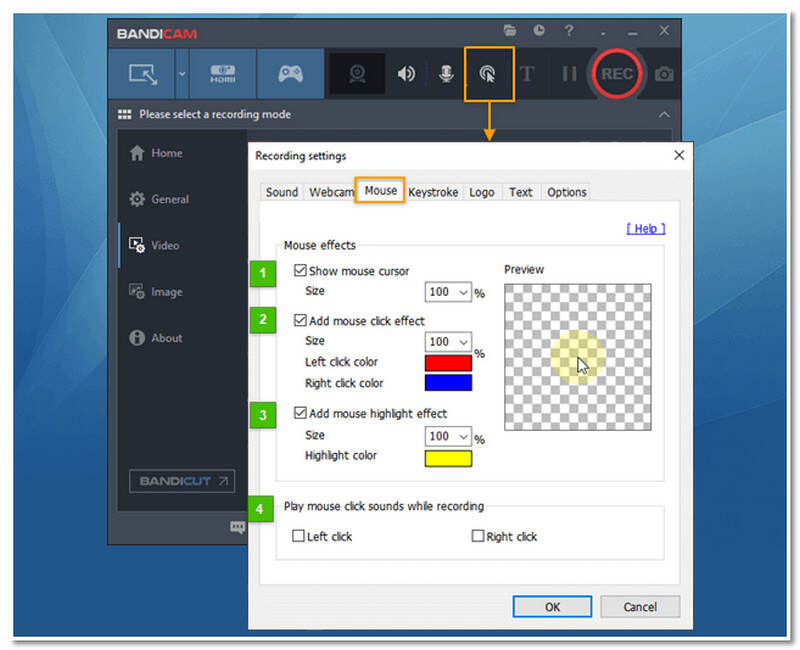Select screen recording mode icon

coord(142,74)
